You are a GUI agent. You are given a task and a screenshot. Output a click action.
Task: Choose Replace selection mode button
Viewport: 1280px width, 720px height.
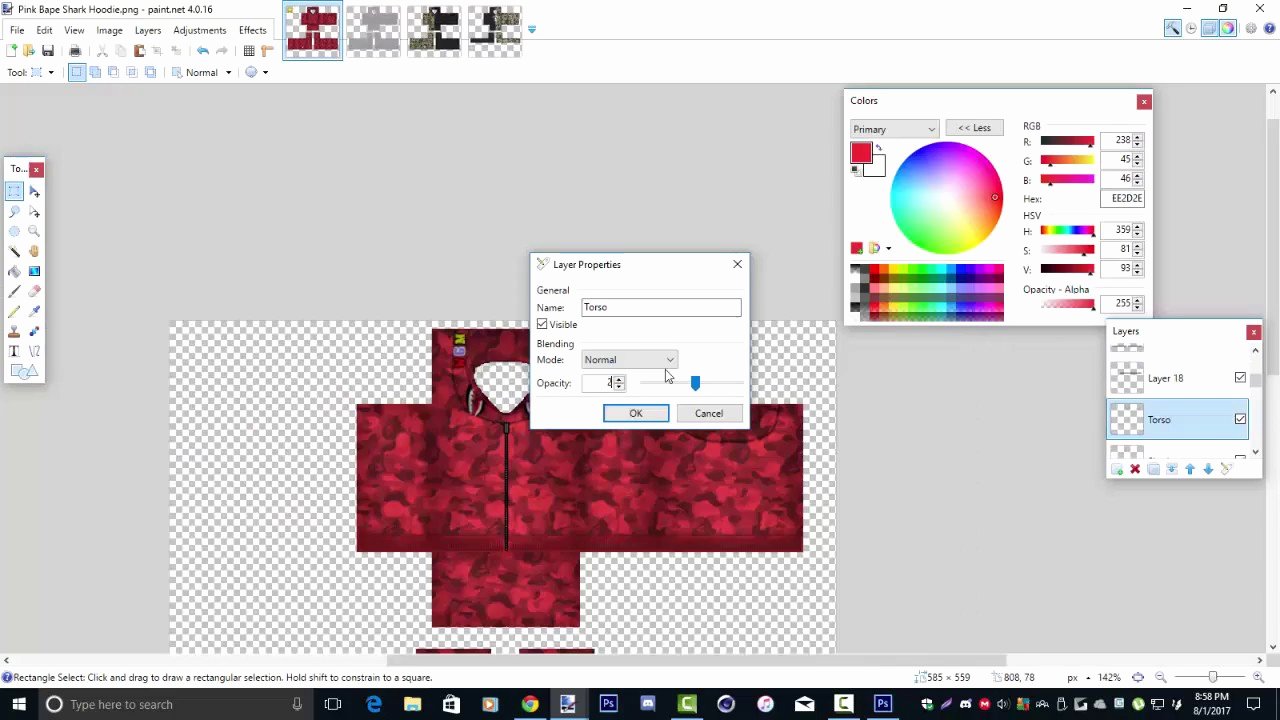click(76, 72)
